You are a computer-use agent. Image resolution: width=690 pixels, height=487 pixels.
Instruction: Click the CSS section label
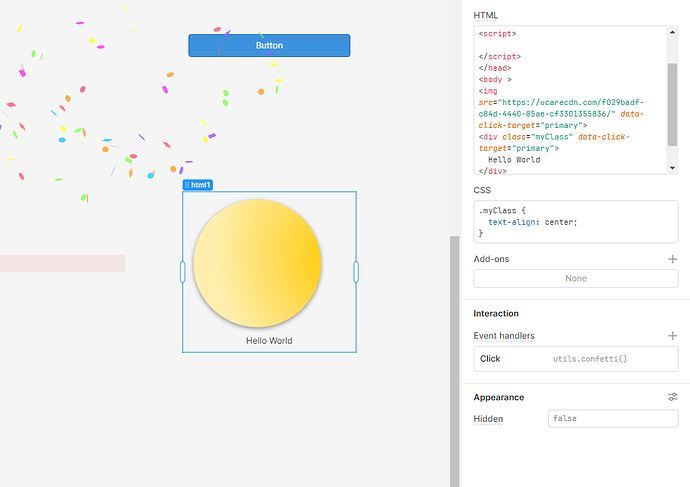point(482,190)
